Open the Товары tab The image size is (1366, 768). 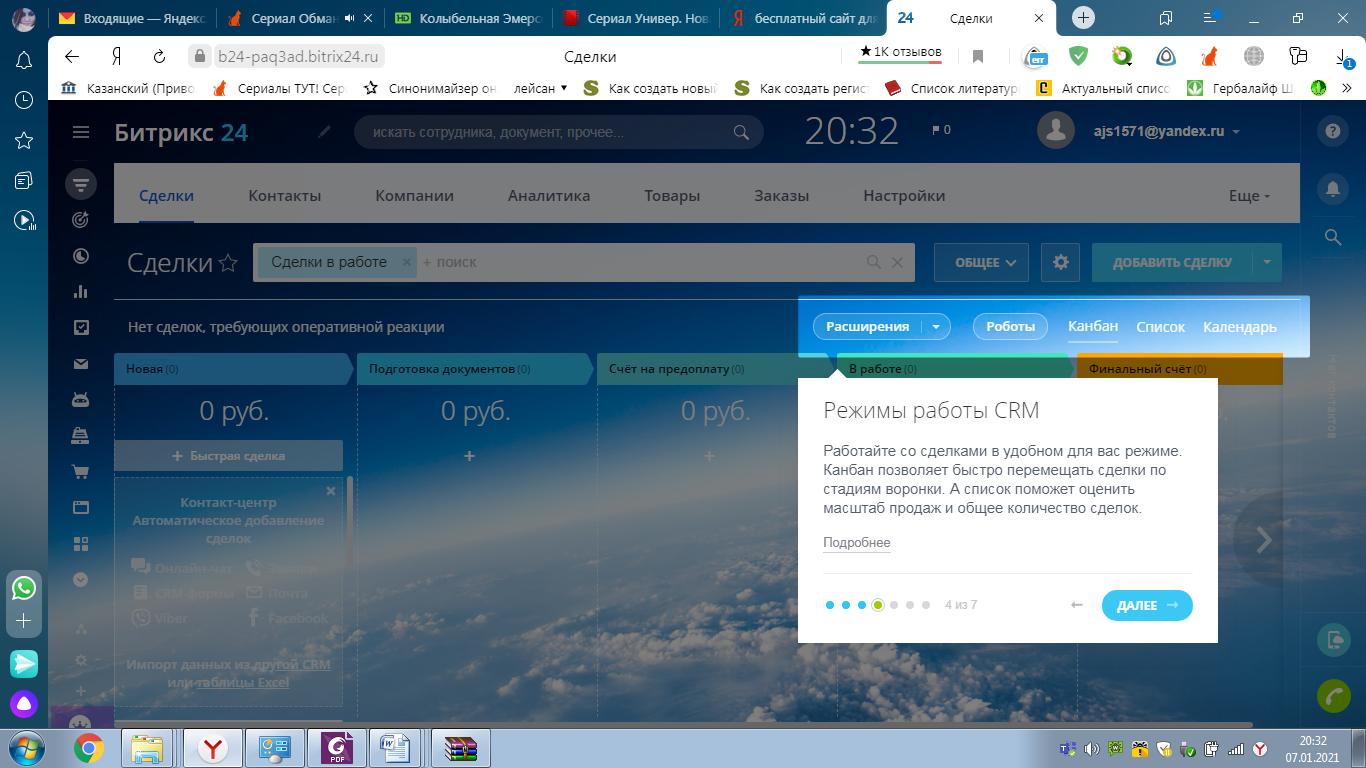click(x=672, y=196)
